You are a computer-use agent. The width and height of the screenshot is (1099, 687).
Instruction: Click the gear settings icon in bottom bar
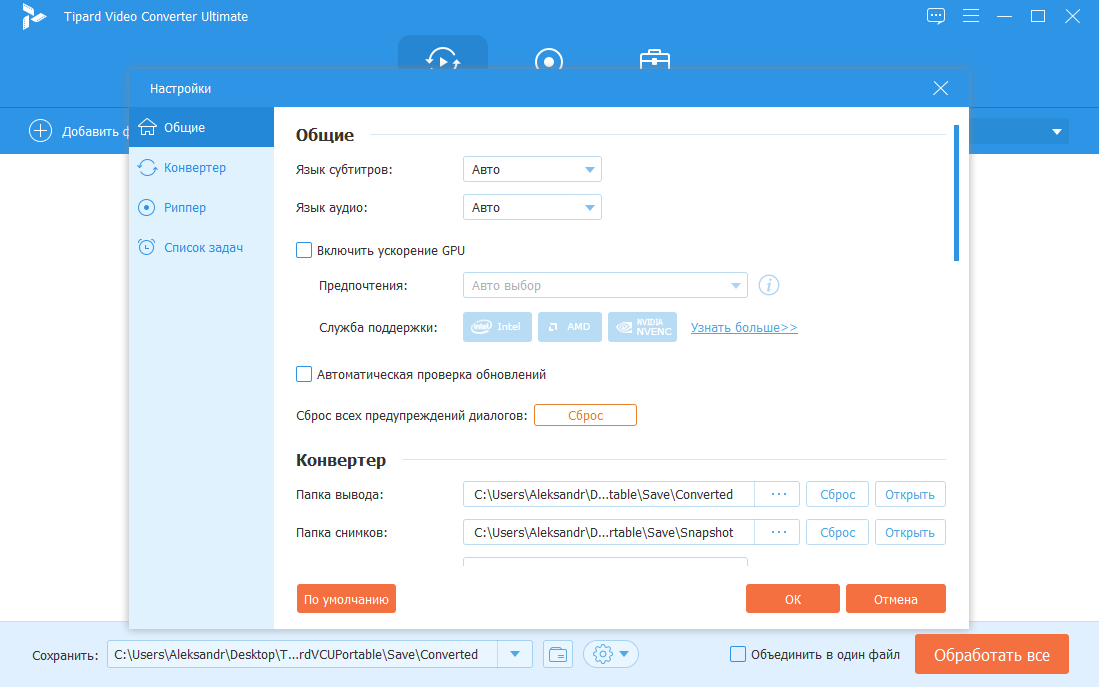pos(603,655)
